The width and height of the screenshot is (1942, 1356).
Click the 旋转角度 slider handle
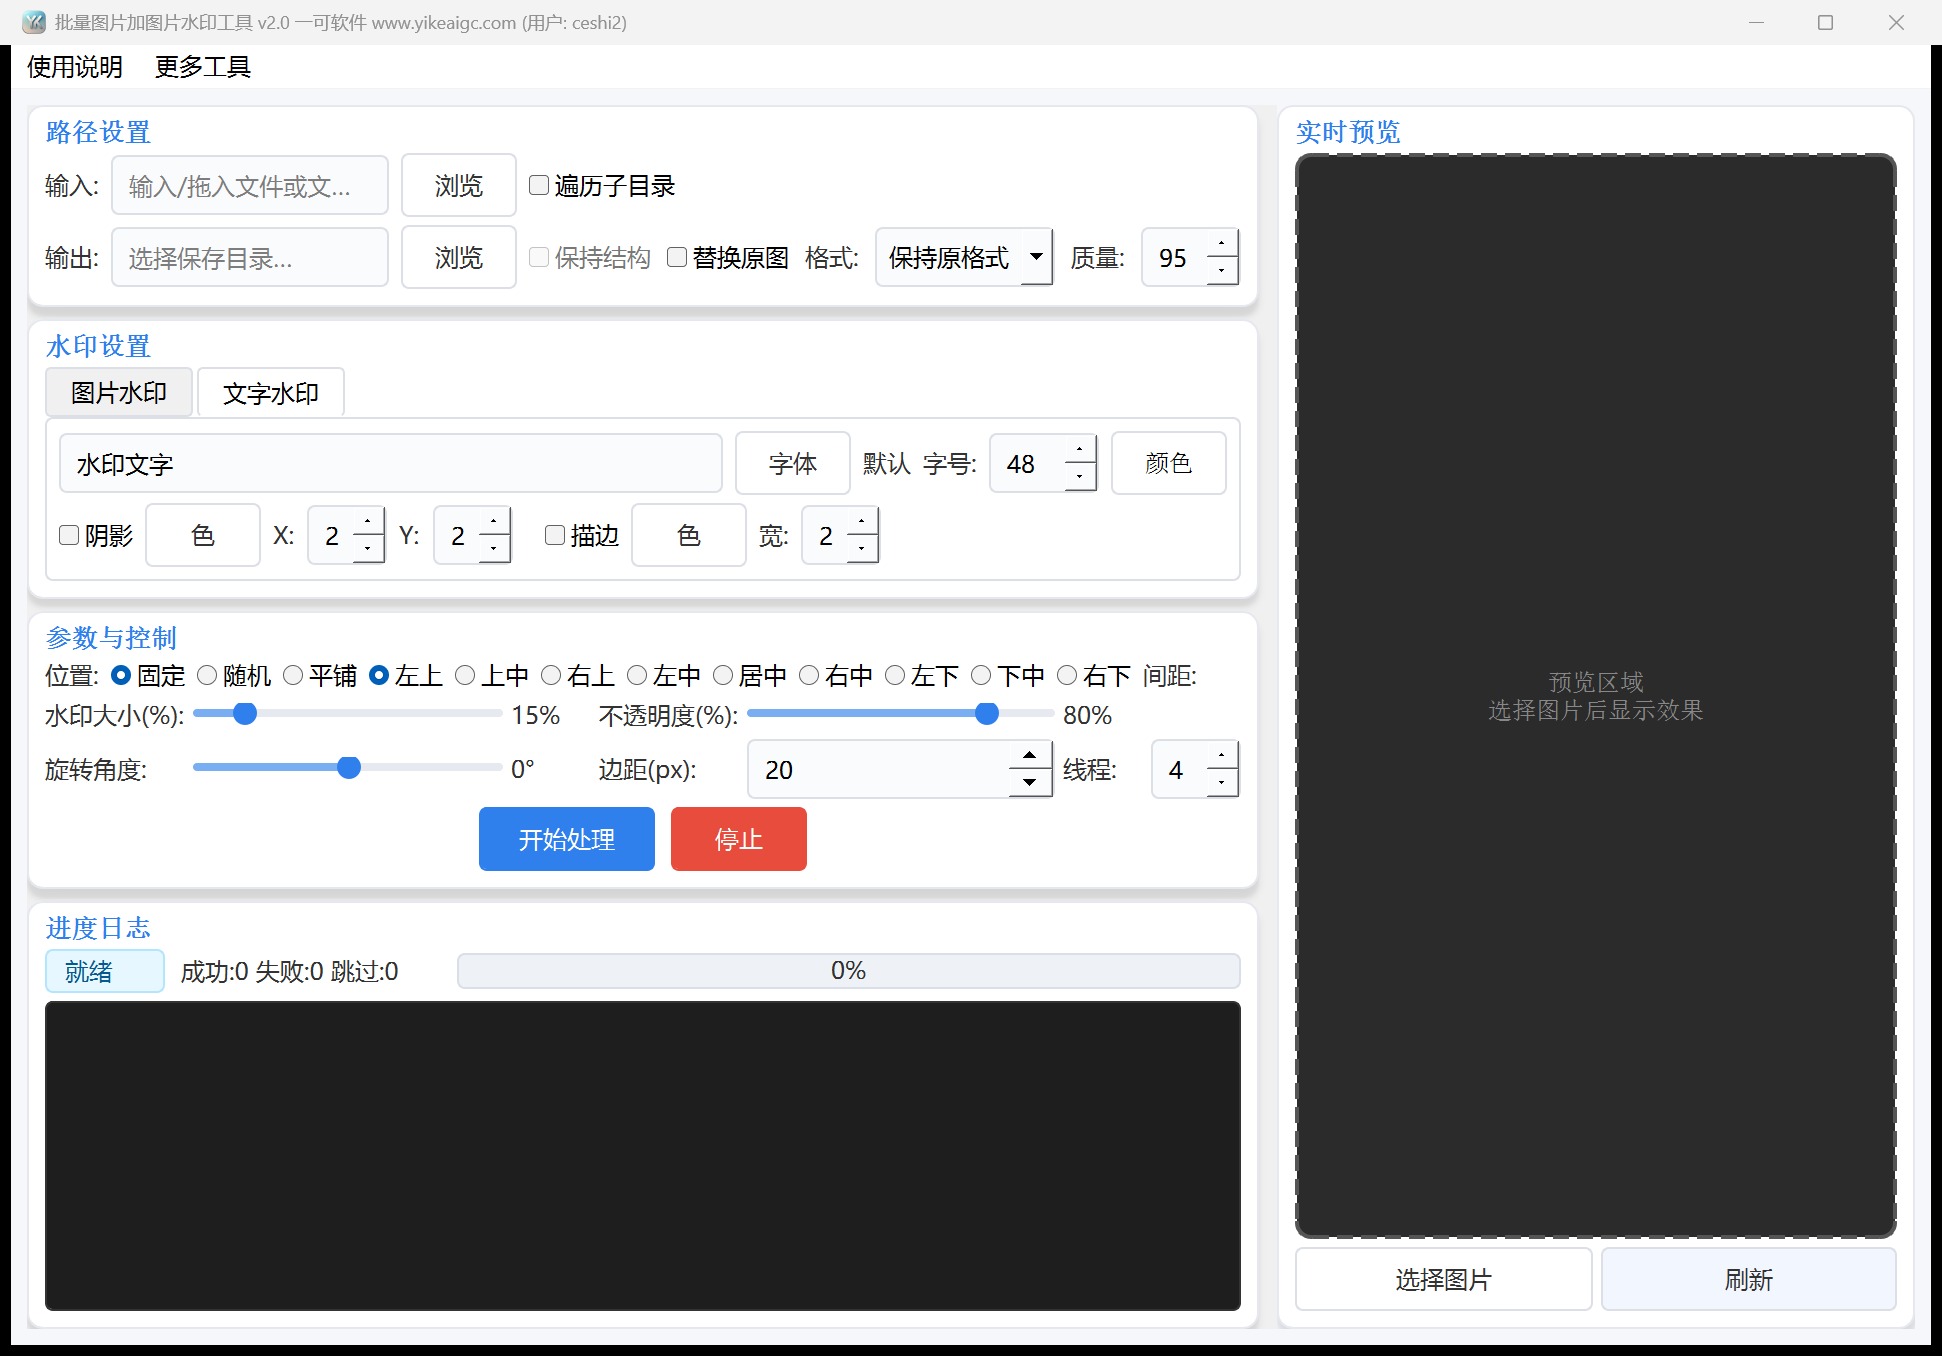pos(349,767)
